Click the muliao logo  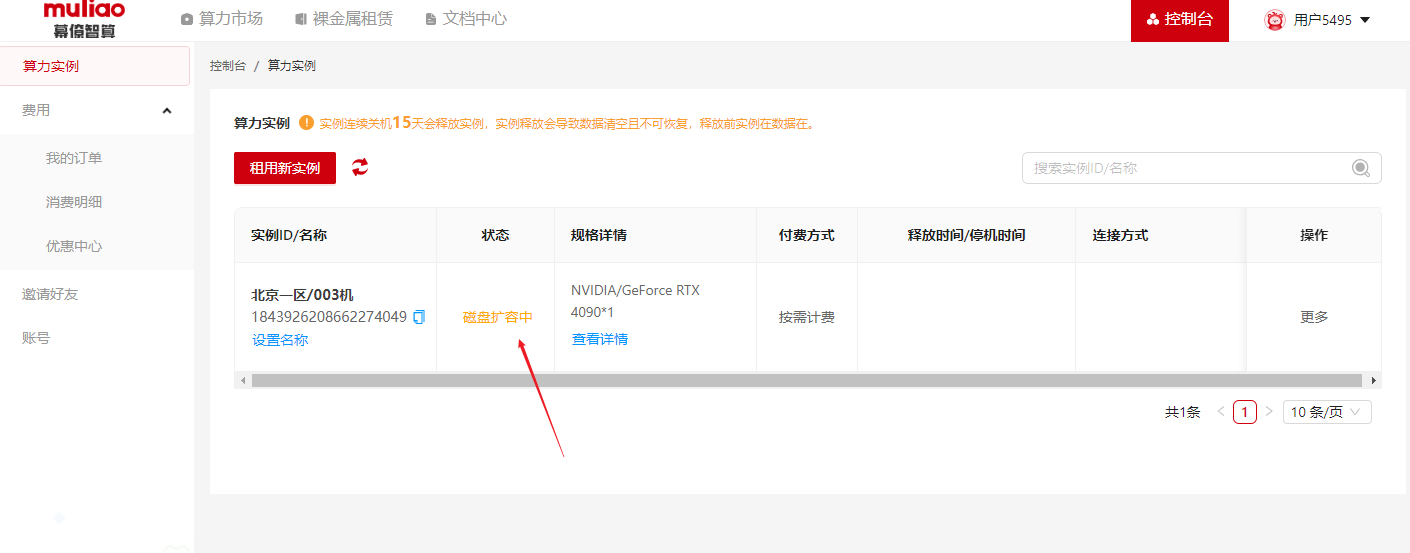84,20
